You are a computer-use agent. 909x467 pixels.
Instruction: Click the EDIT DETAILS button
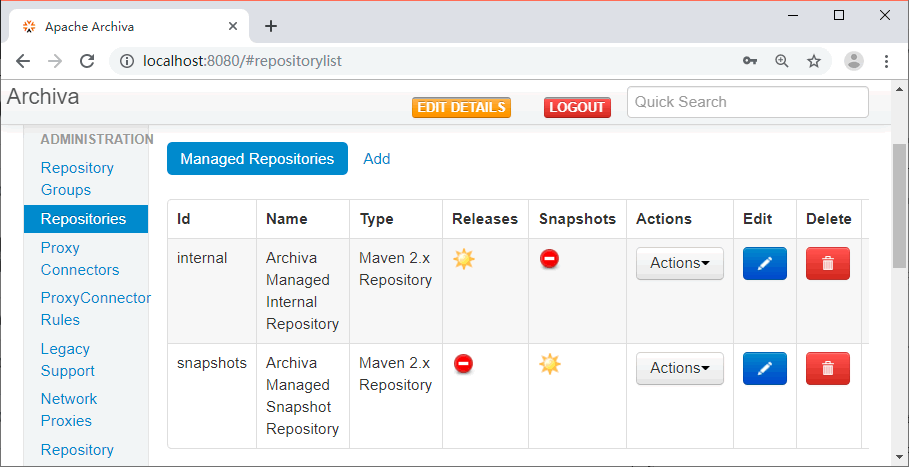point(461,107)
